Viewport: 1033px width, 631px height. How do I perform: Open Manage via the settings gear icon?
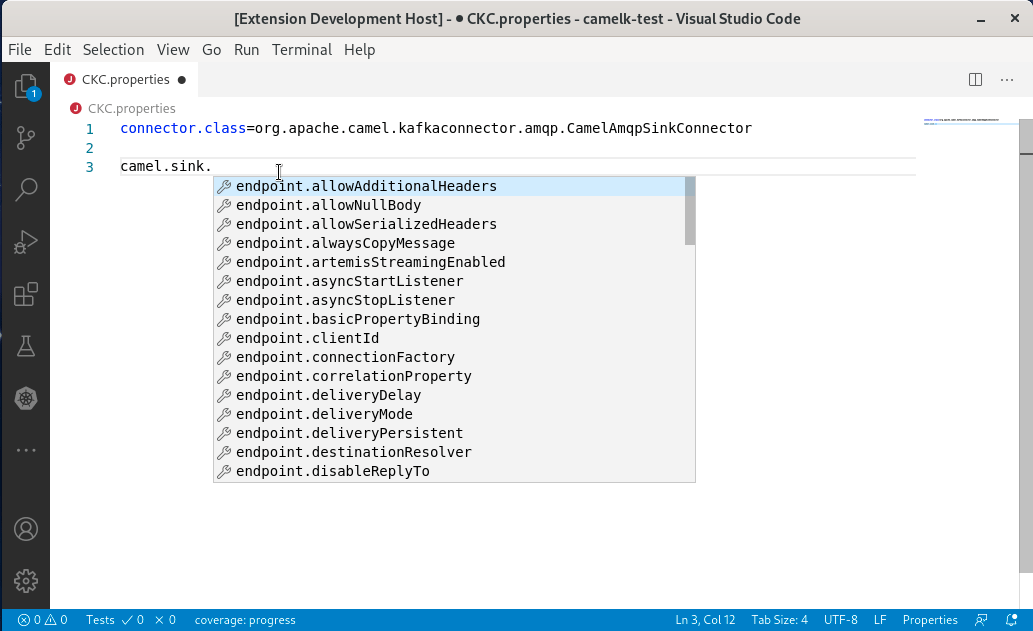26,581
